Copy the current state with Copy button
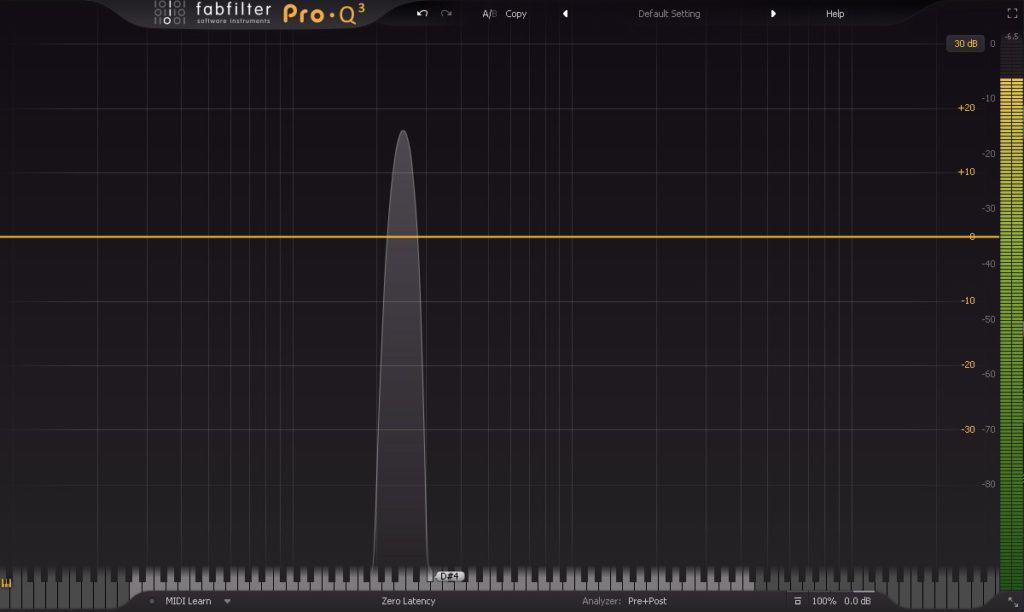 point(516,14)
